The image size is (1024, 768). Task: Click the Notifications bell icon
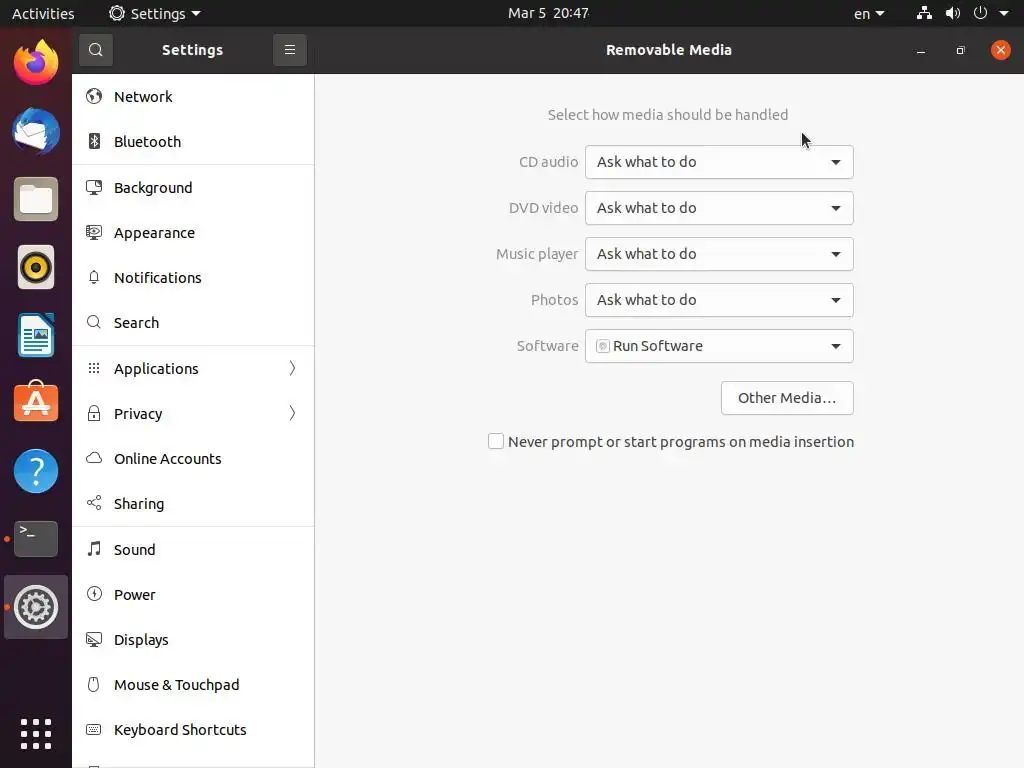[94, 278]
